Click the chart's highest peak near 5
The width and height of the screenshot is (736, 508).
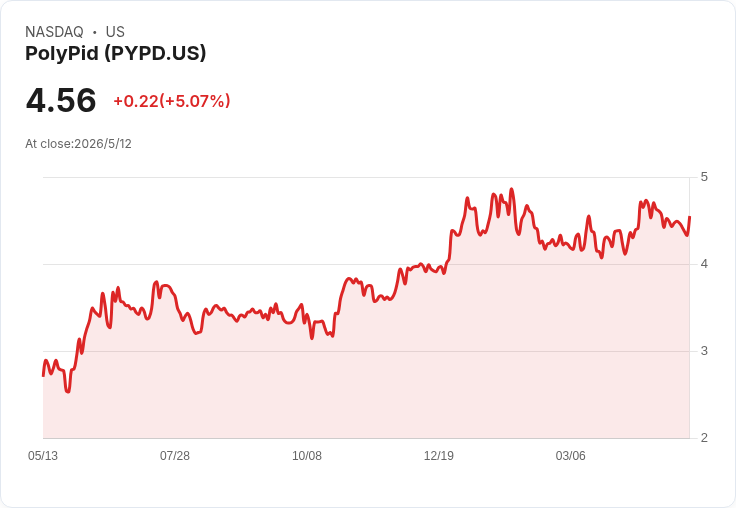[512, 189]
